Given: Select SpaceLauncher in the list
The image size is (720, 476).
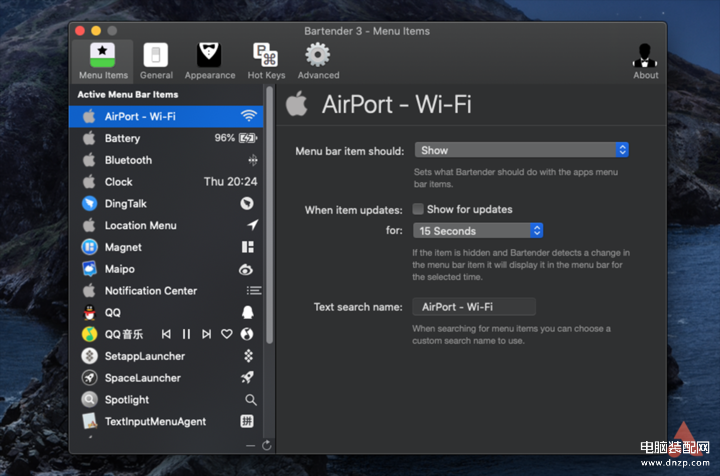Looking at the screenshot, I should point(166,378).
